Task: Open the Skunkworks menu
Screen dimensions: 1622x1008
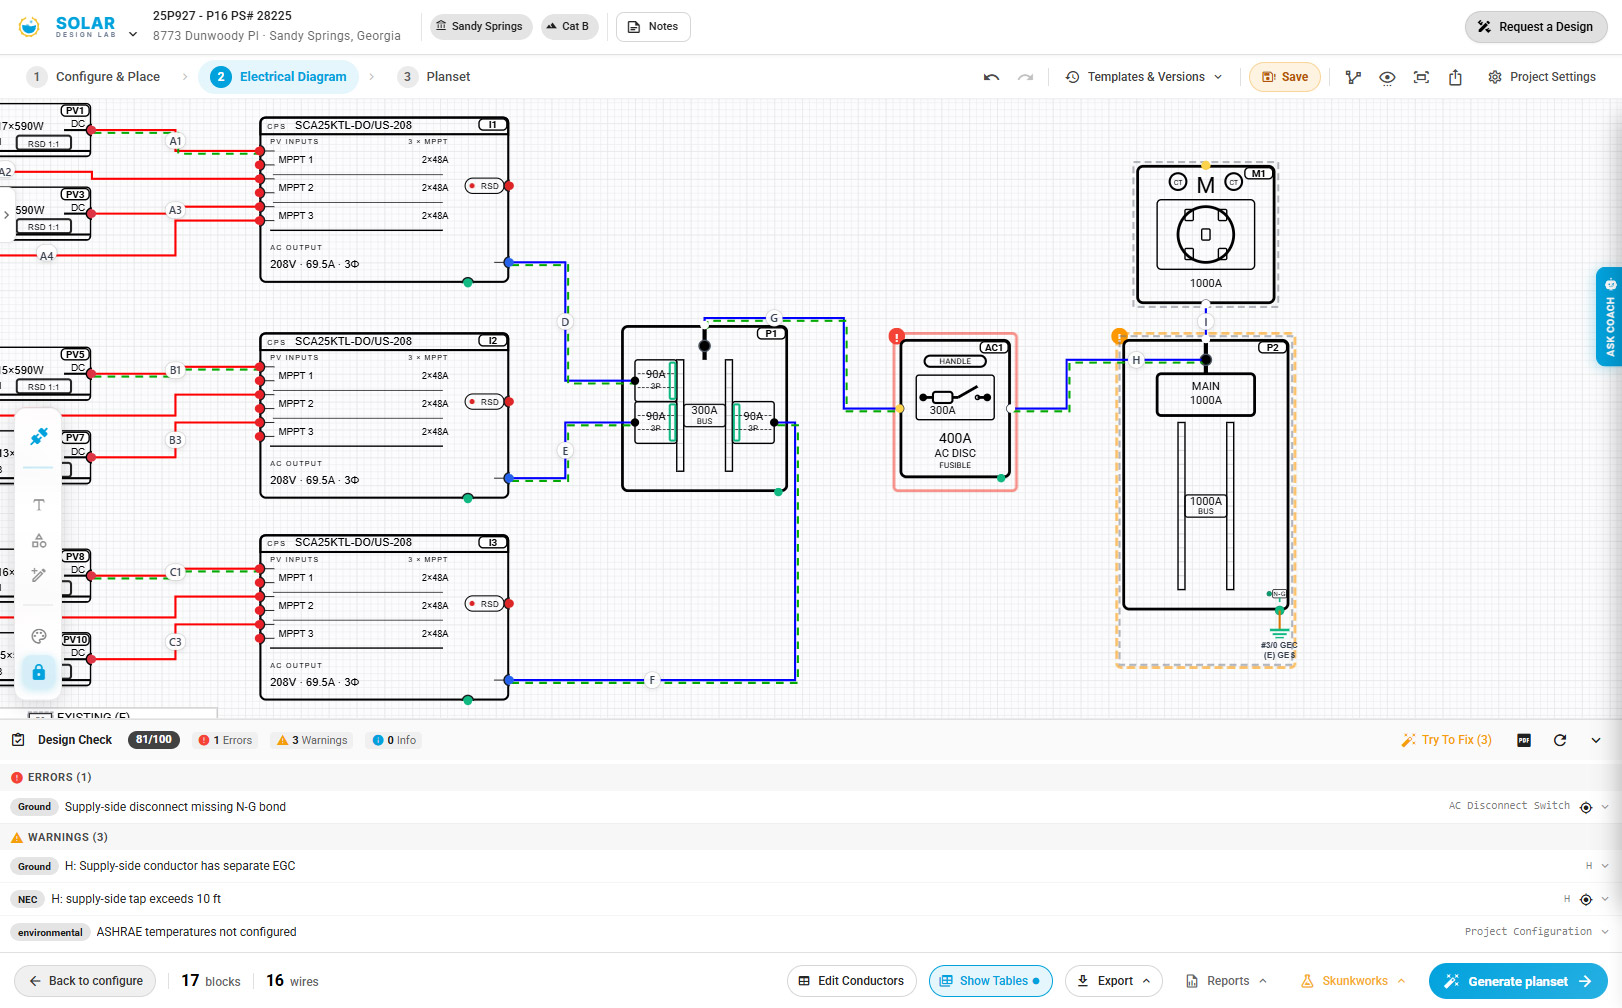Action: [x=1354, y=981]
